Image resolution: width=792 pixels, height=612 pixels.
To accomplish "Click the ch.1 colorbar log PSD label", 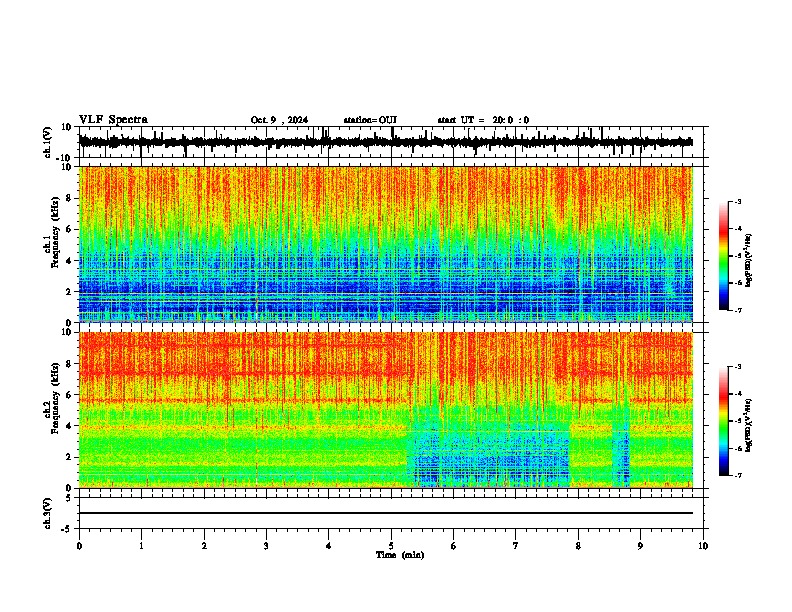I will [x=749, y=260].
